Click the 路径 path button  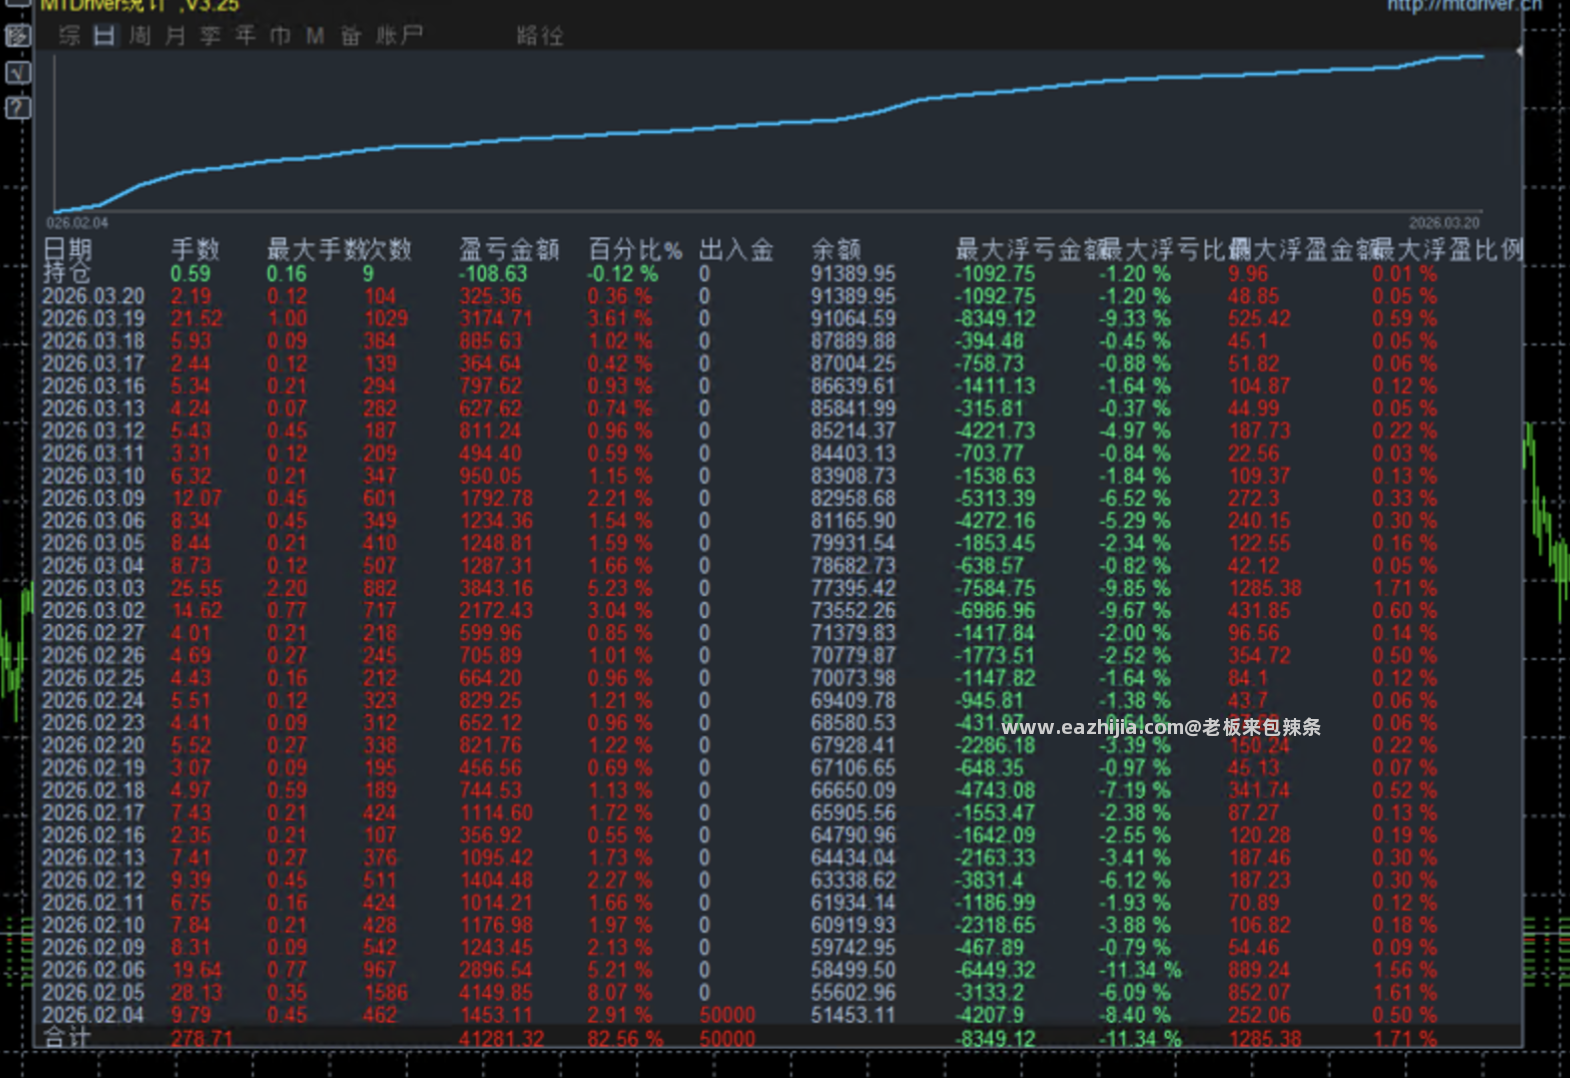point(540,36)
